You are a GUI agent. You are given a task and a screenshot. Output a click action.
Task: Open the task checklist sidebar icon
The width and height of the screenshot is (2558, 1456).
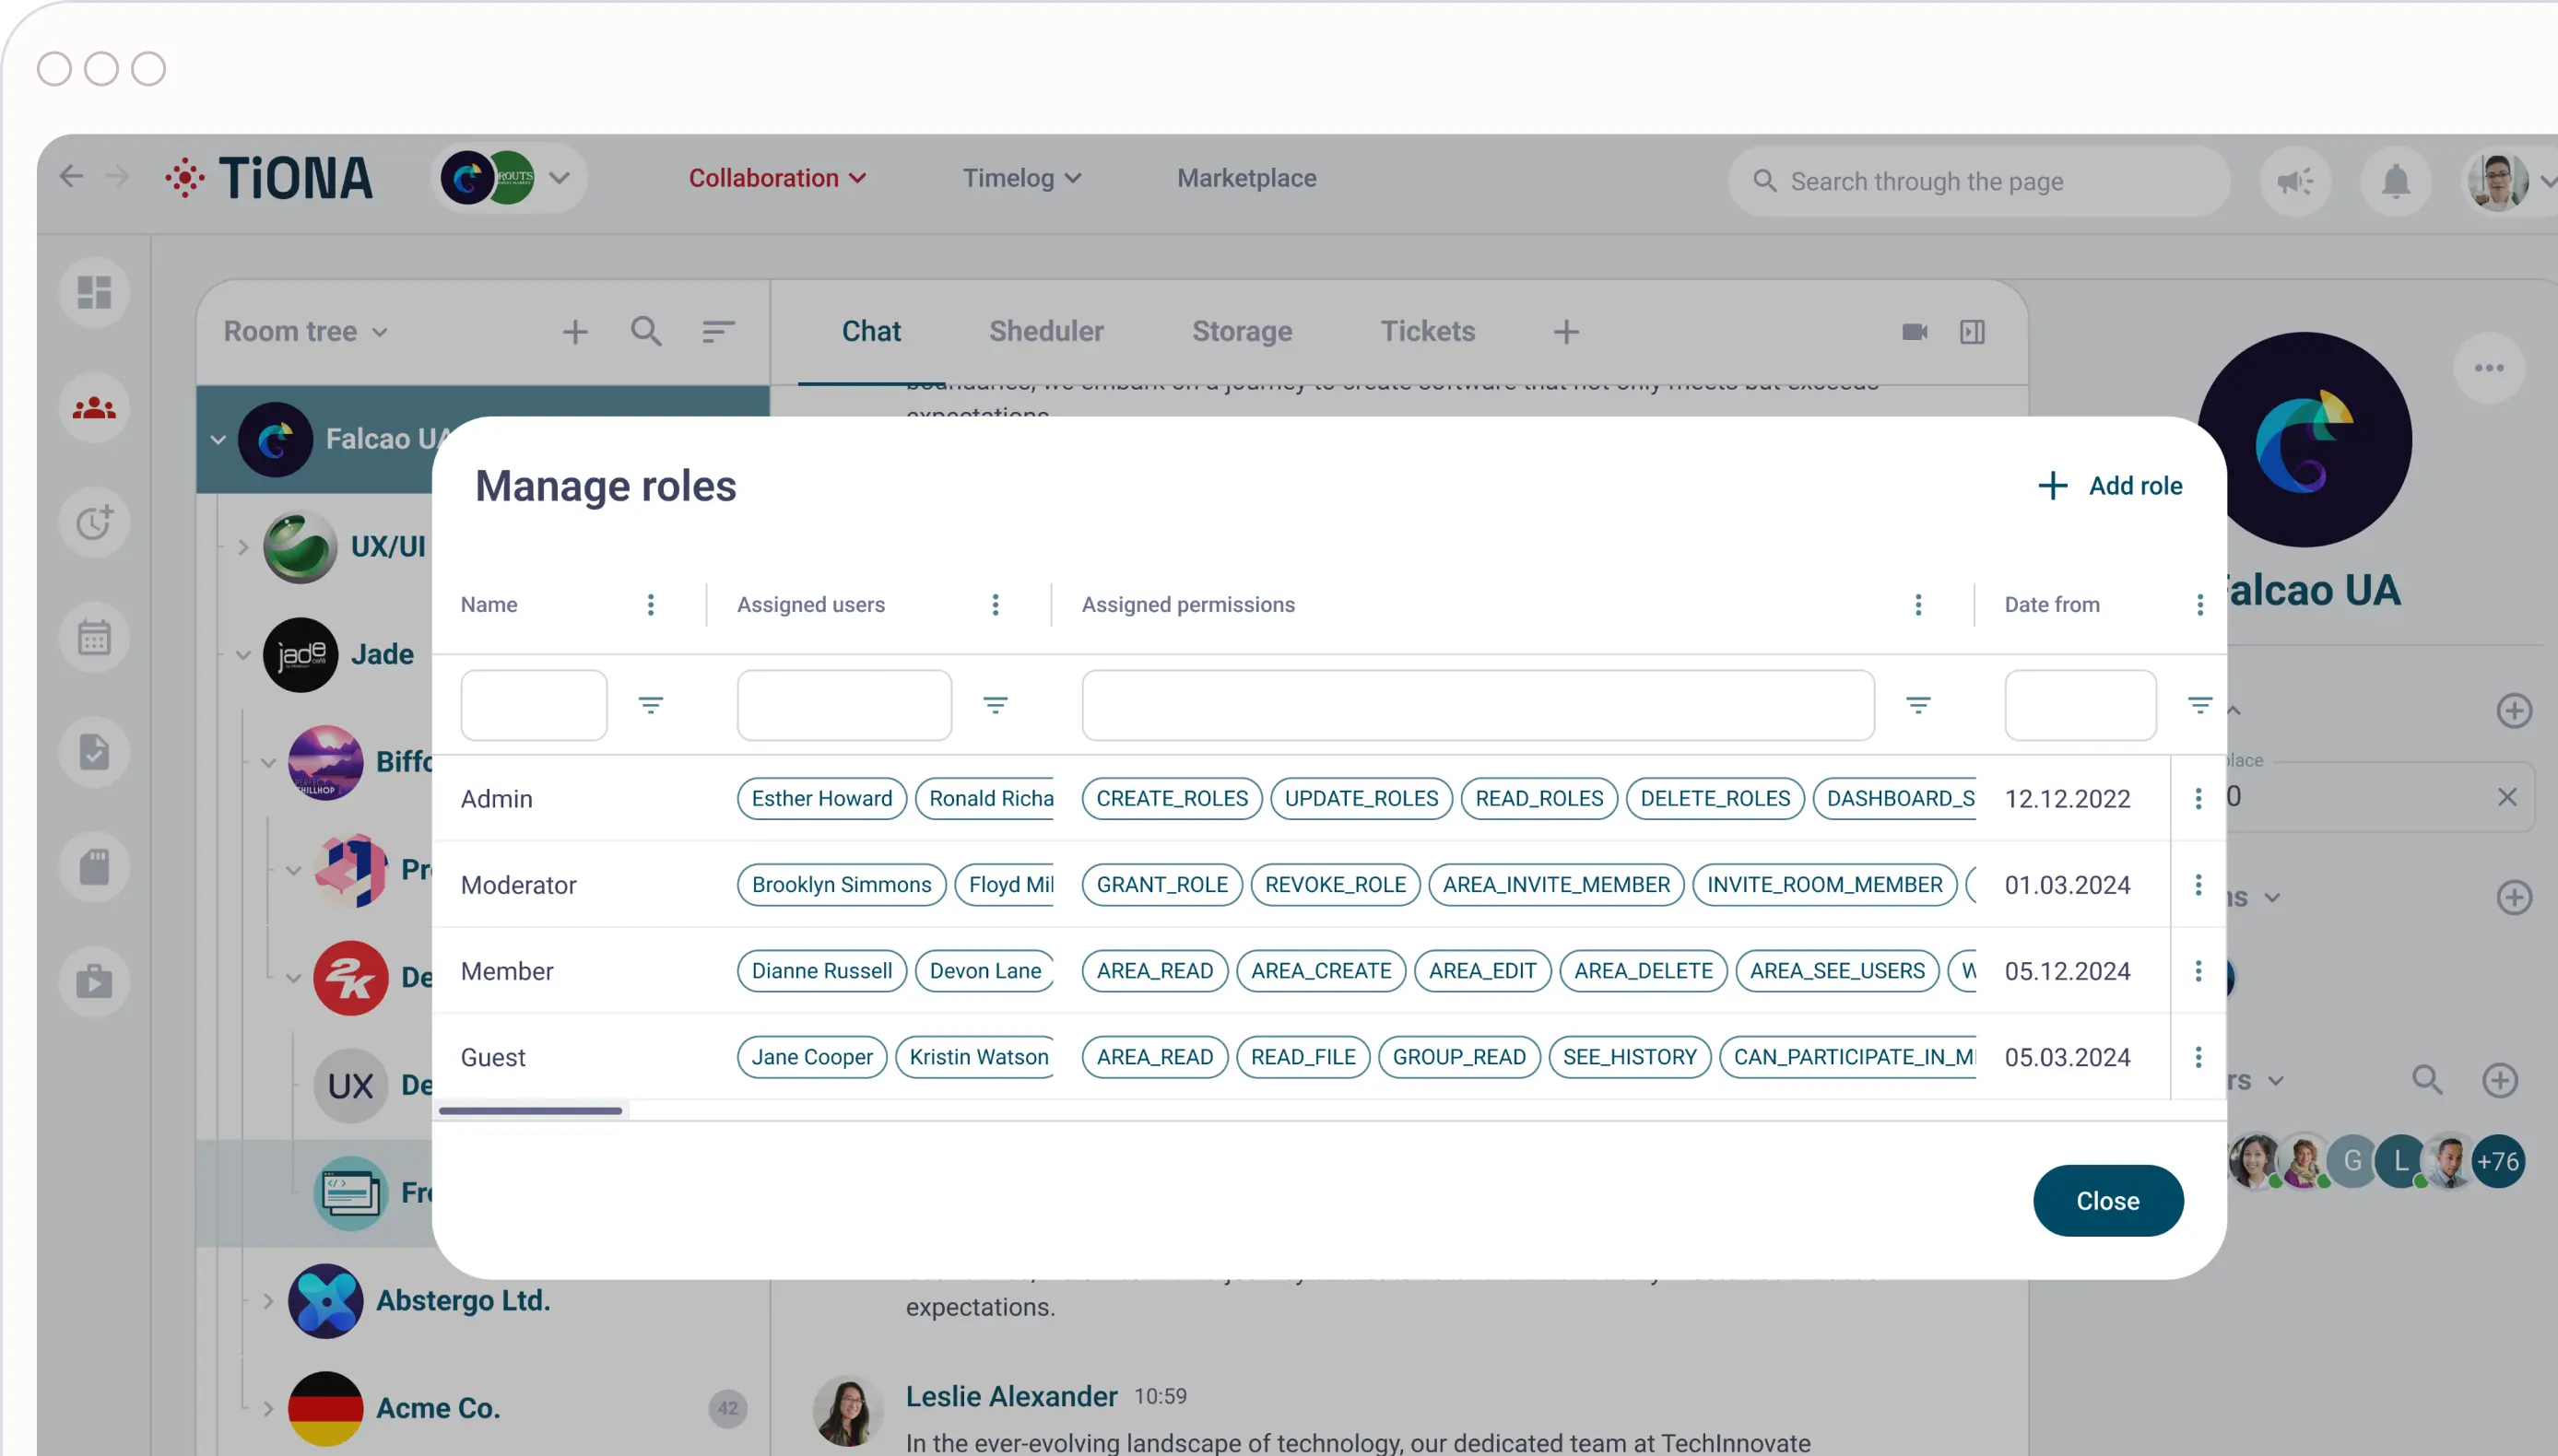click(94, 752)
